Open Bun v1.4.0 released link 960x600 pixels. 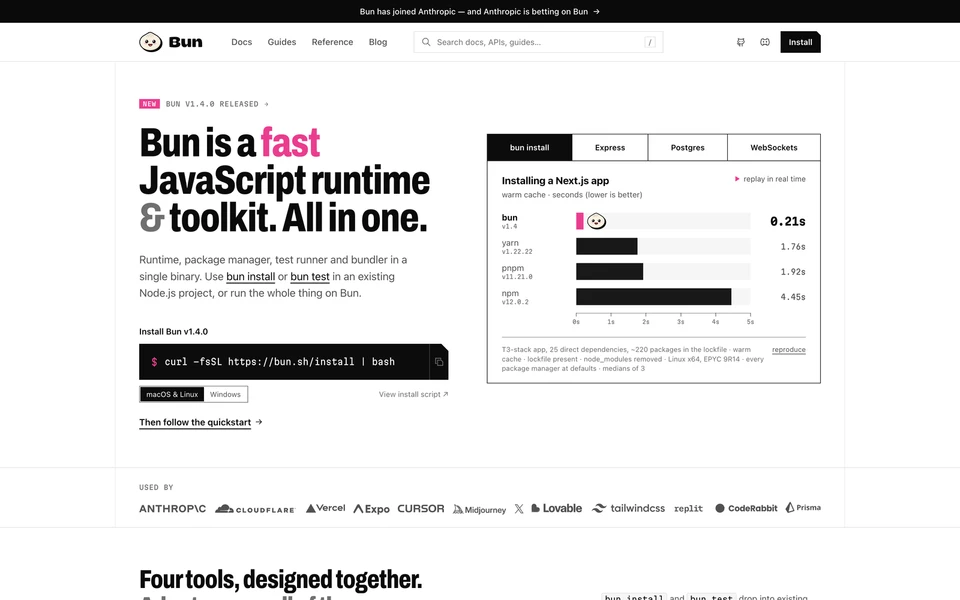tap(217, 104)
